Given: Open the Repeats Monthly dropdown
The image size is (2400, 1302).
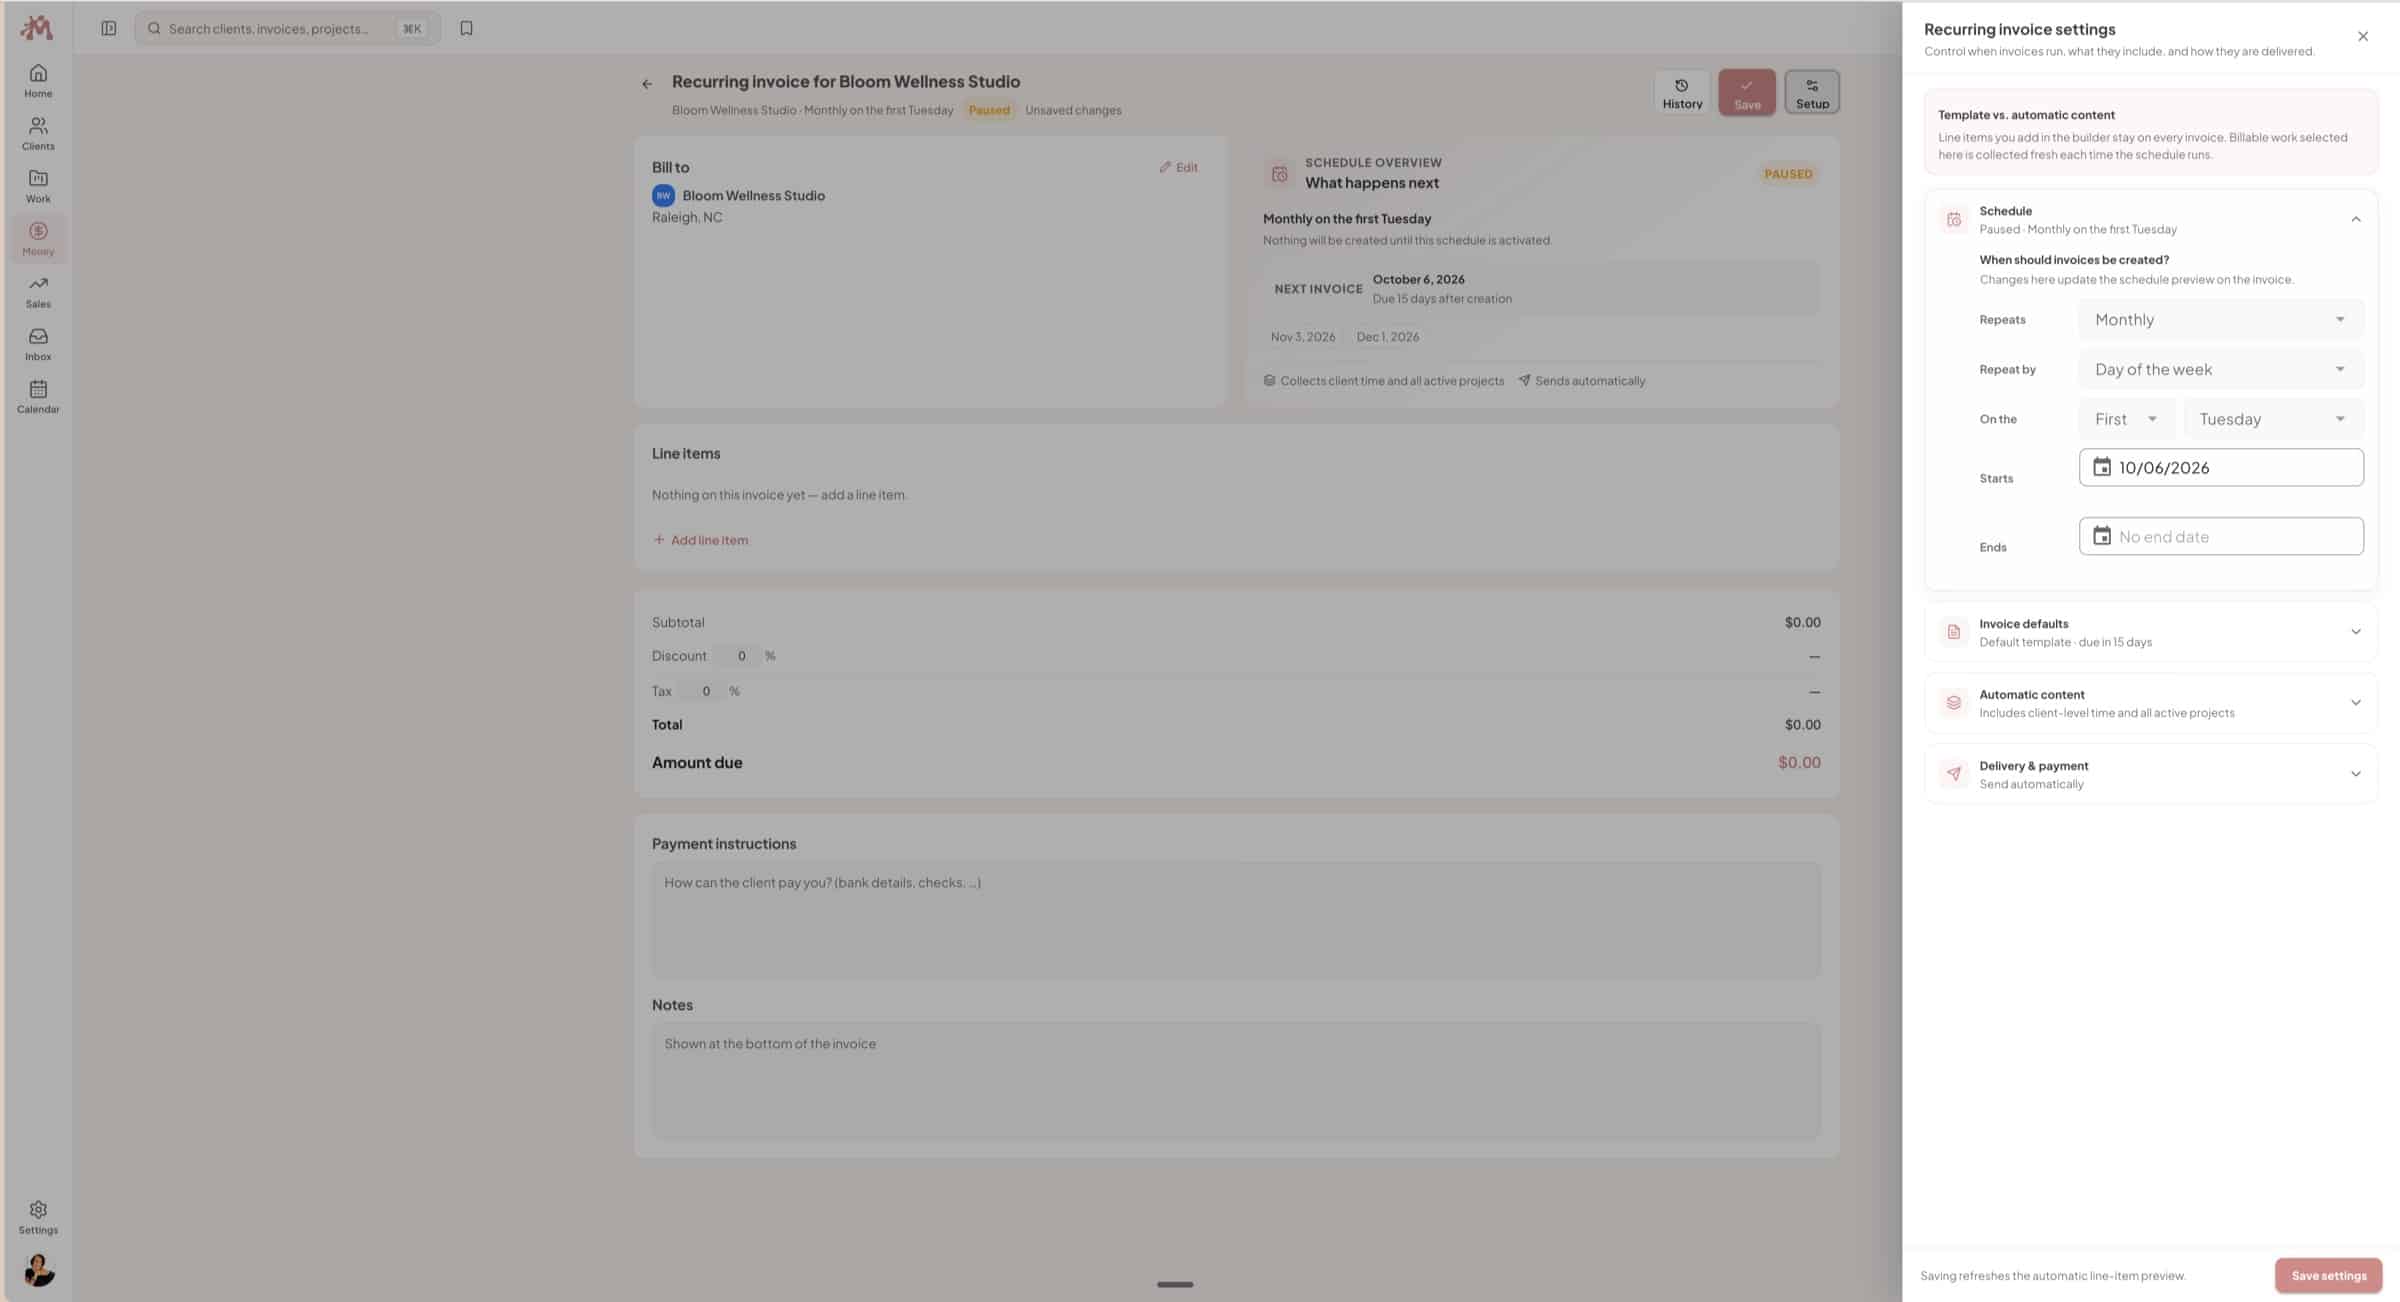Looking at the screenshot, I should click(2221, 319).
